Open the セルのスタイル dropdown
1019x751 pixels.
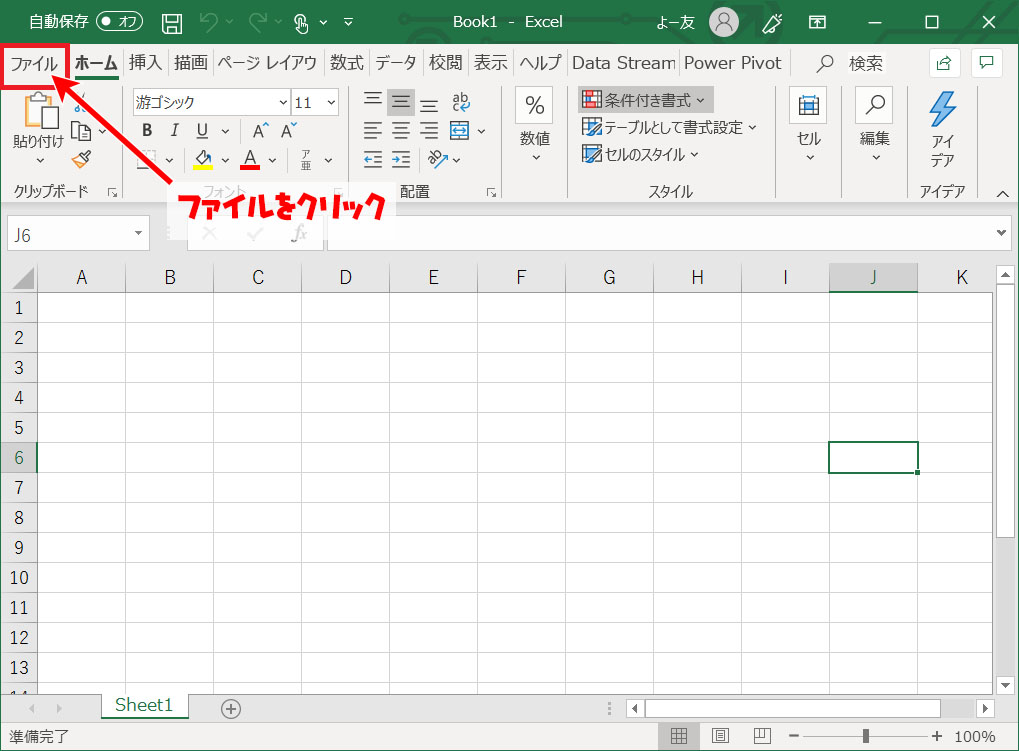coord(640,155)
